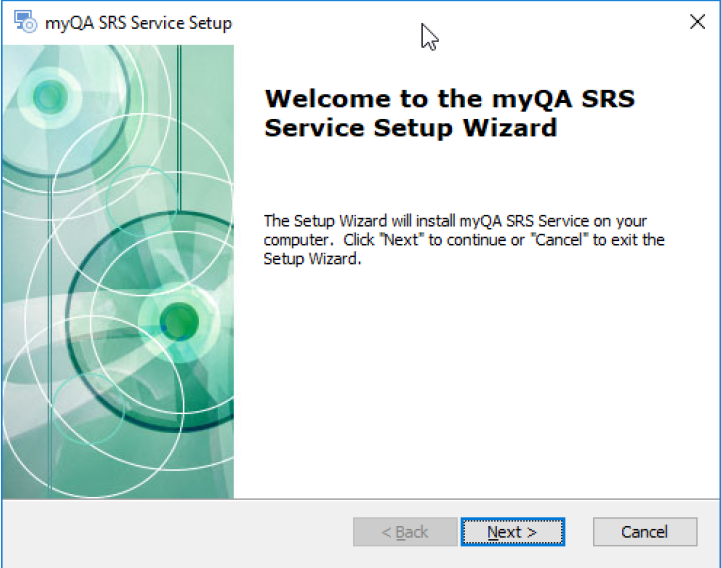The height and width of the screenshot is (568, 721).
Task: Close the setup wizard window
Action: (697, 21)
